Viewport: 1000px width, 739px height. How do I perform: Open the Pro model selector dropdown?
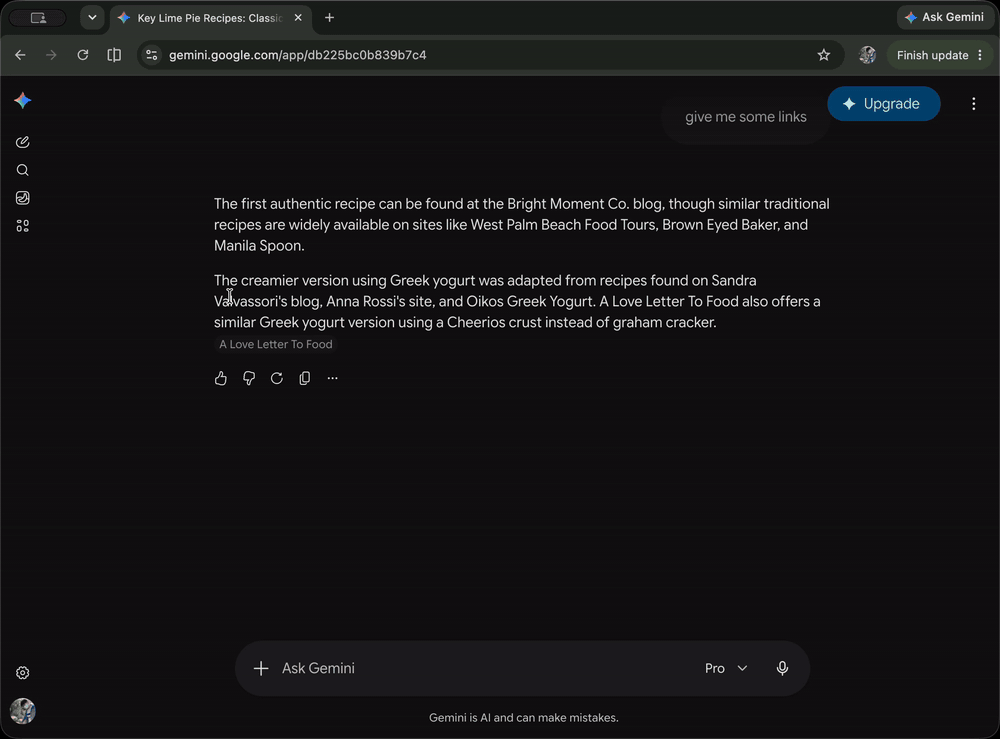pyautogui.click(x=726, y=668)
